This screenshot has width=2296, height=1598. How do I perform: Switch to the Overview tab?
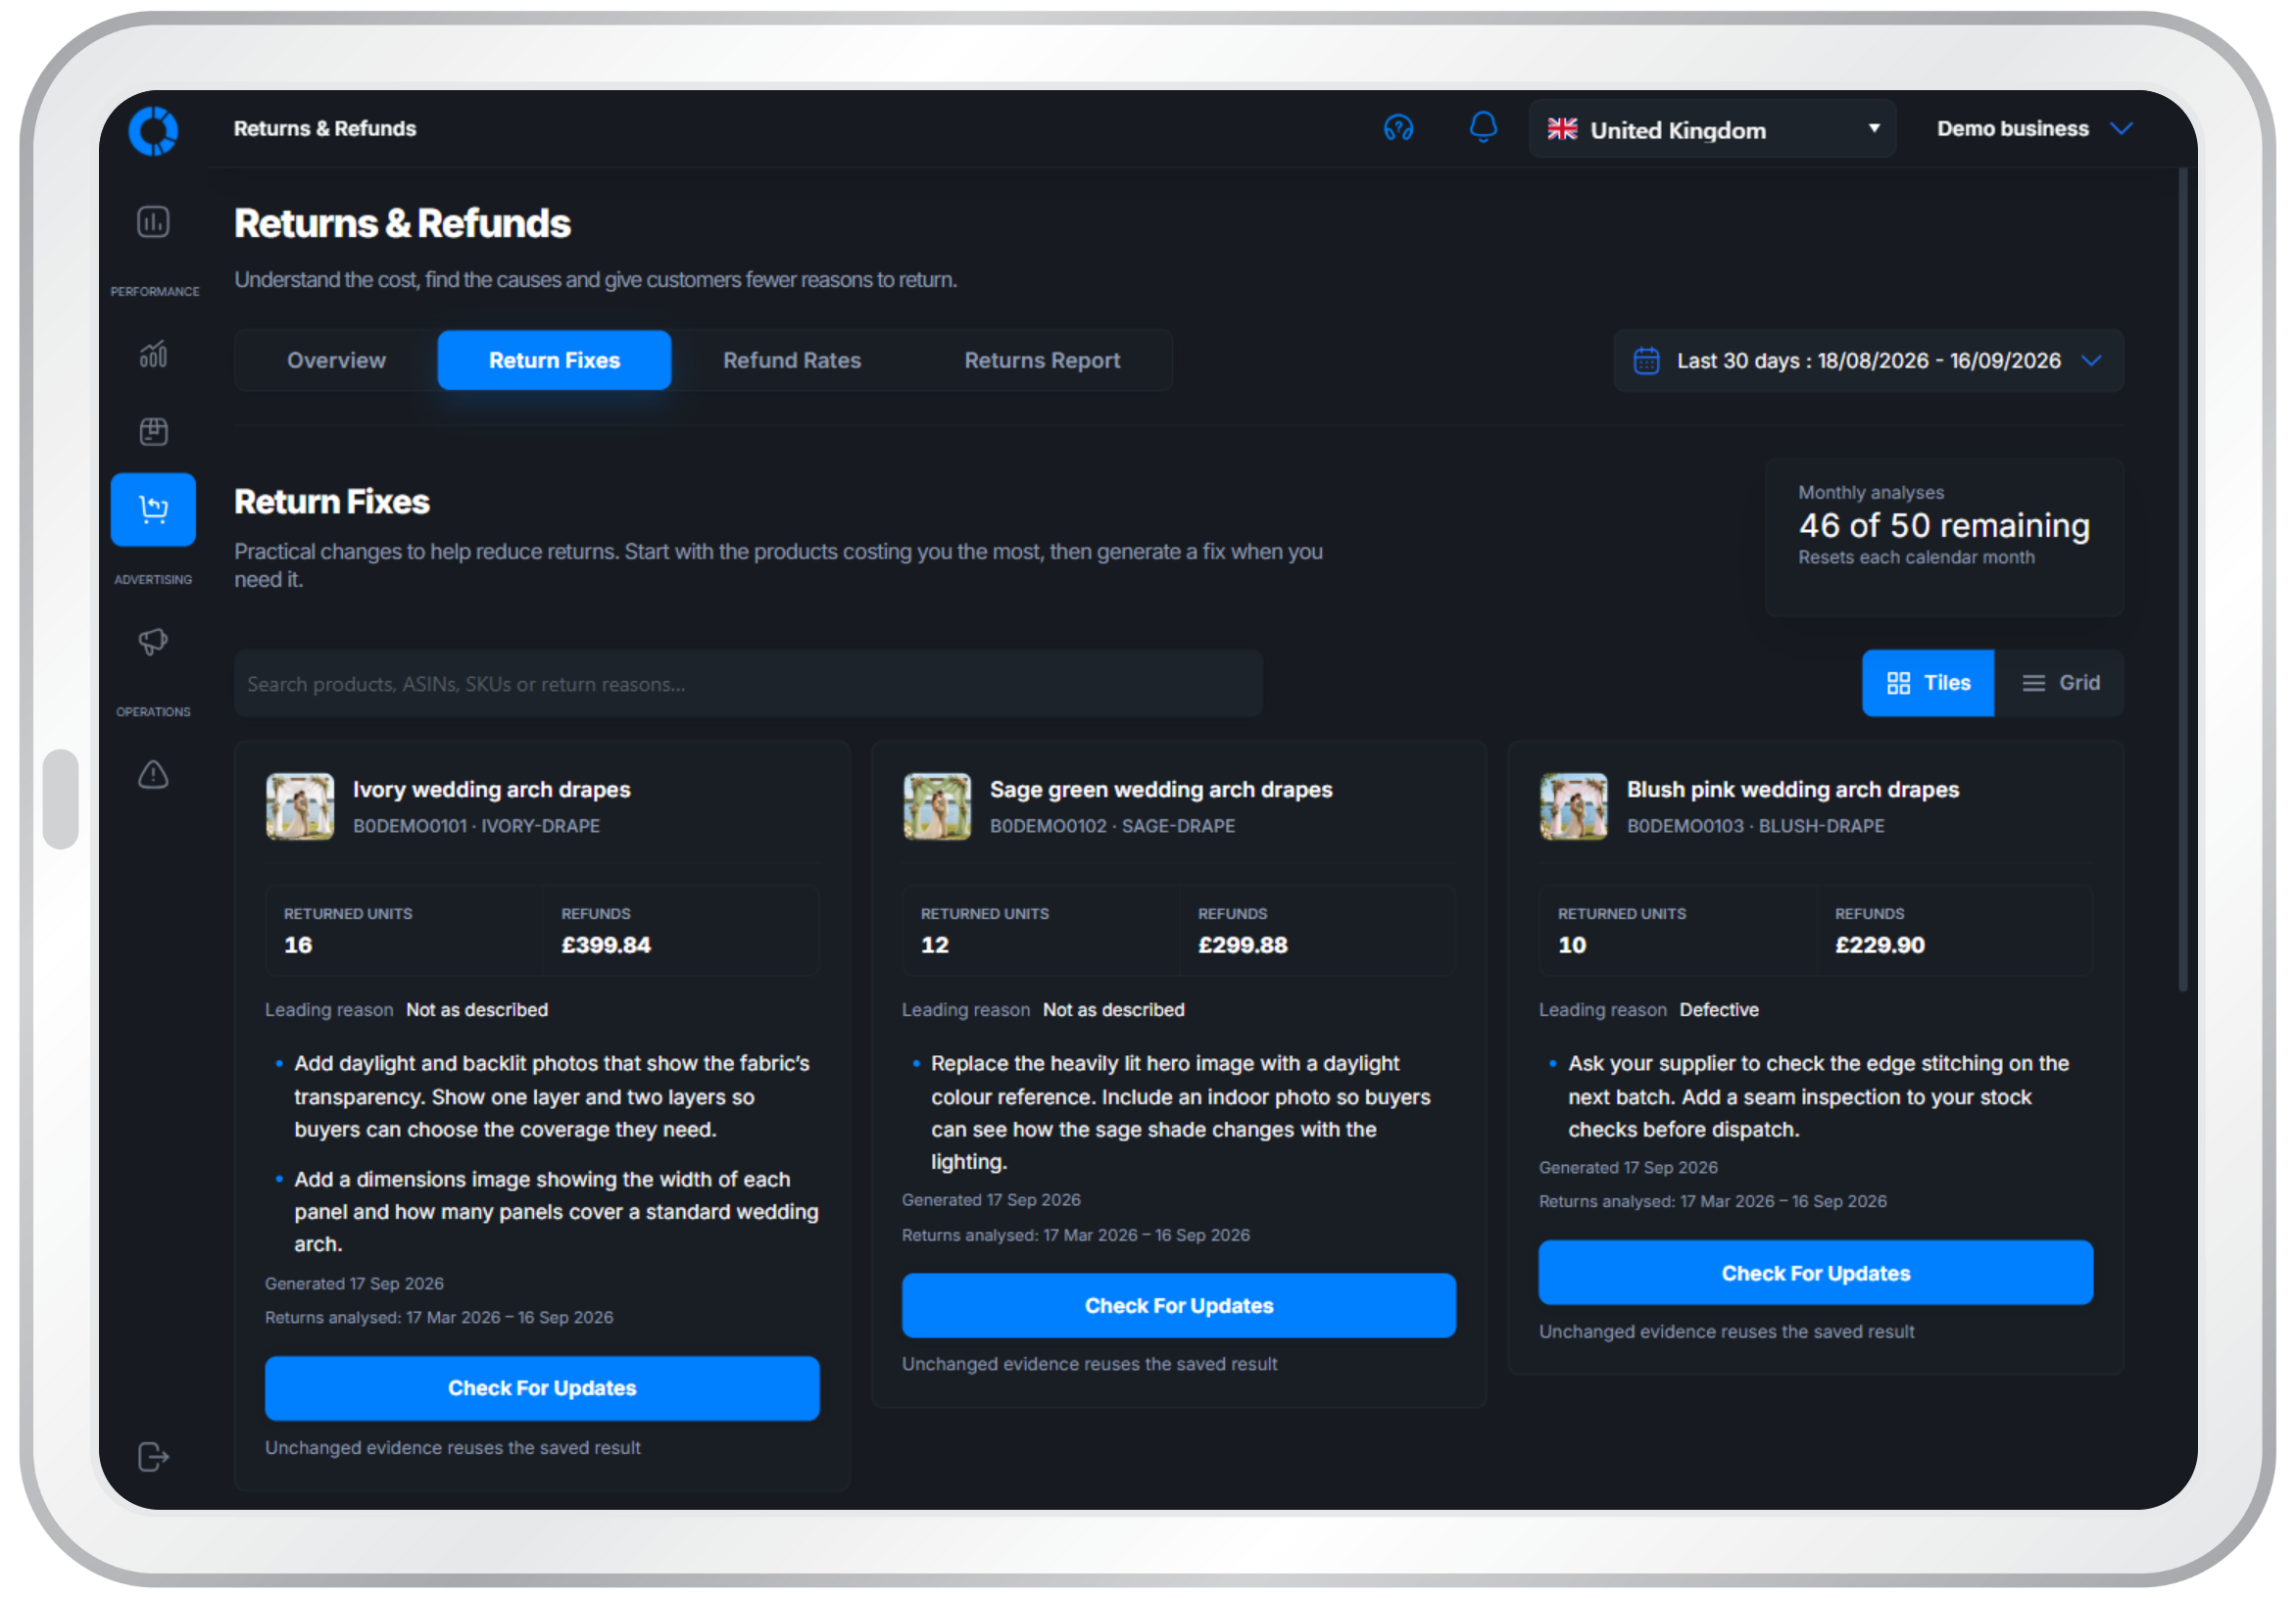336,360
